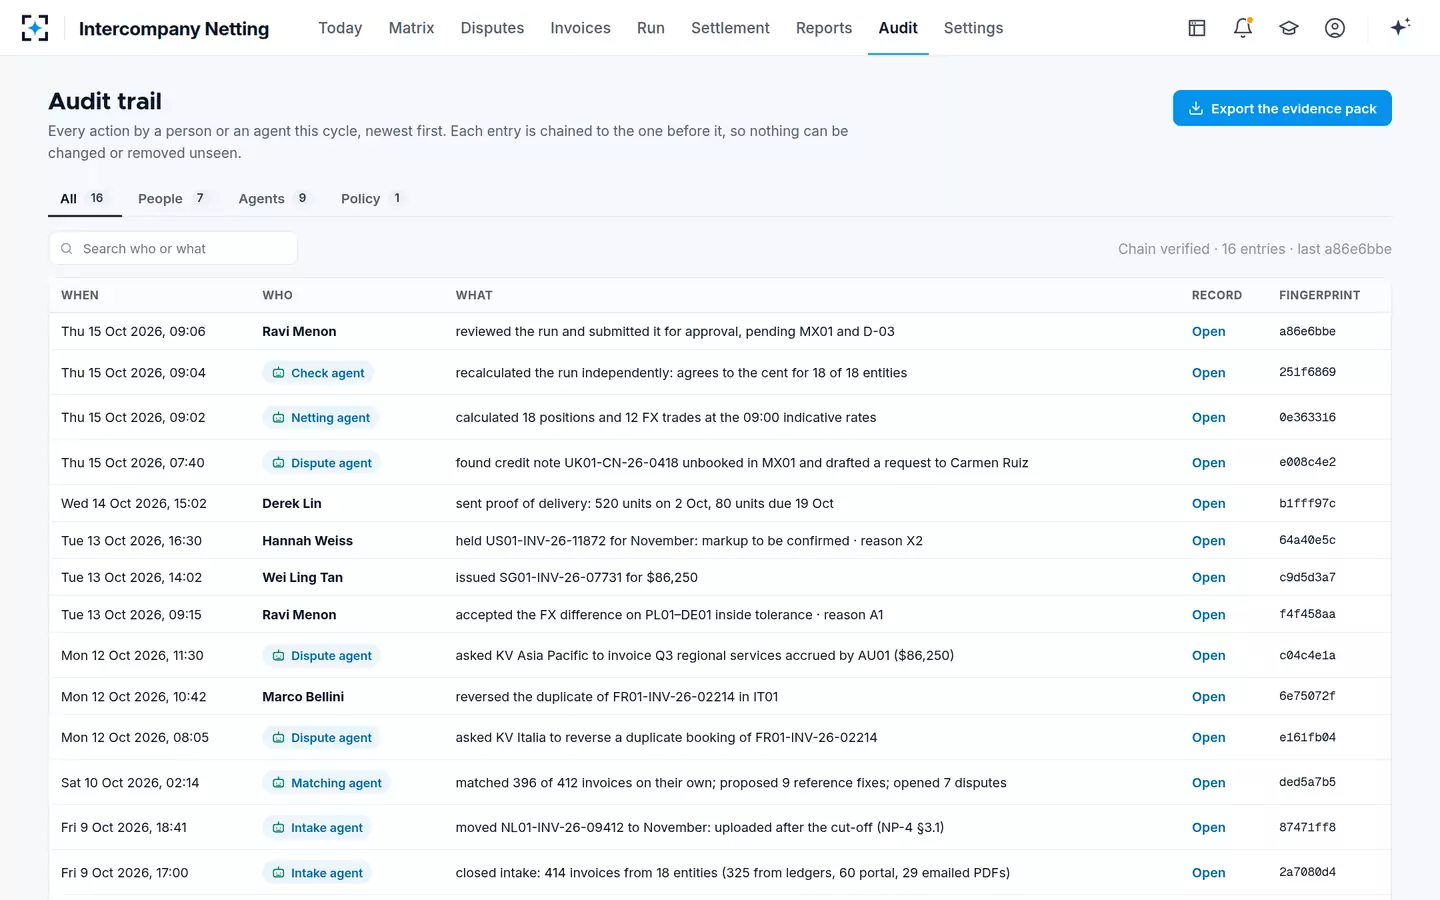The width and height of the screenshot is (1440, 900).
Task: Open the AI sparkle assistant icon
Action: (x=1400, y=27)
